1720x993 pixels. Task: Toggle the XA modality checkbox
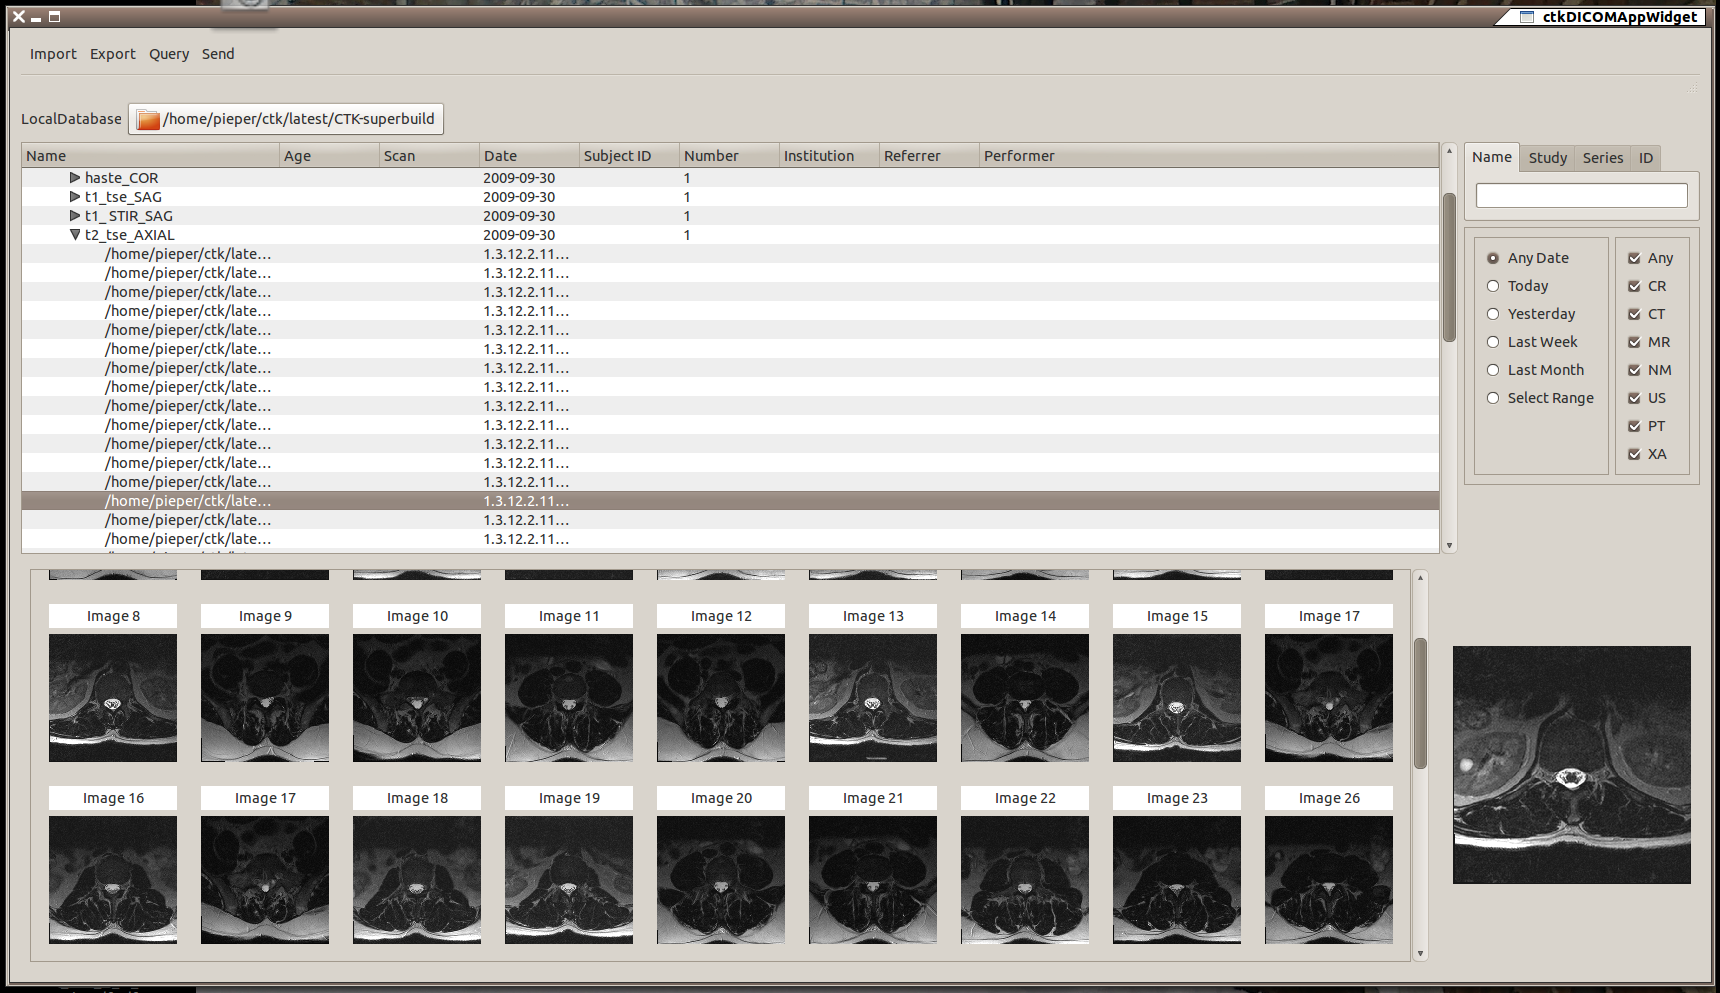click(1634, 454)
